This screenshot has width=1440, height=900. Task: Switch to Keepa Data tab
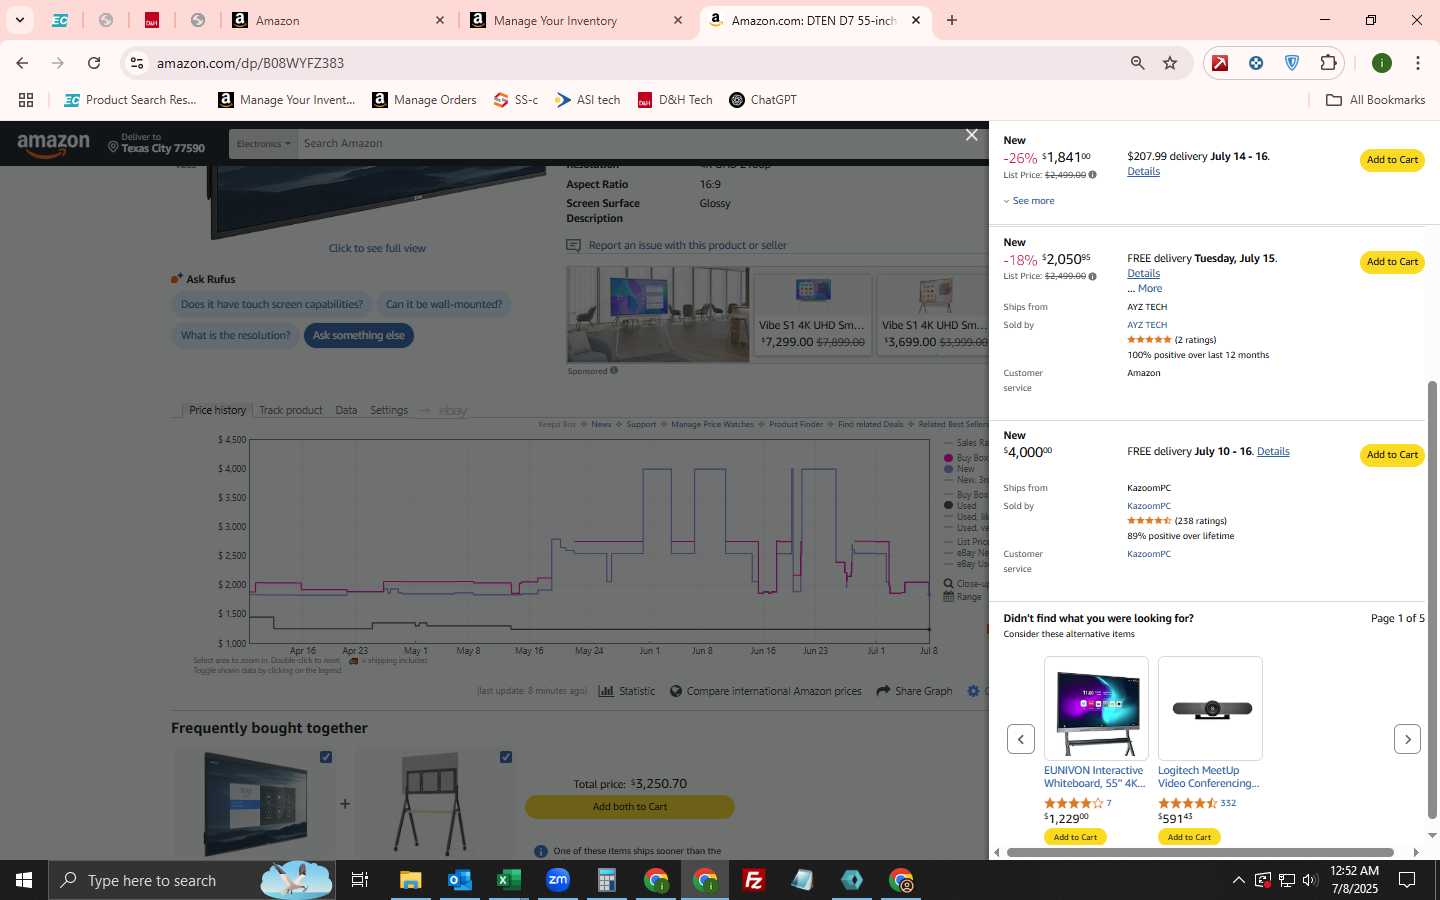pos(346,410)
